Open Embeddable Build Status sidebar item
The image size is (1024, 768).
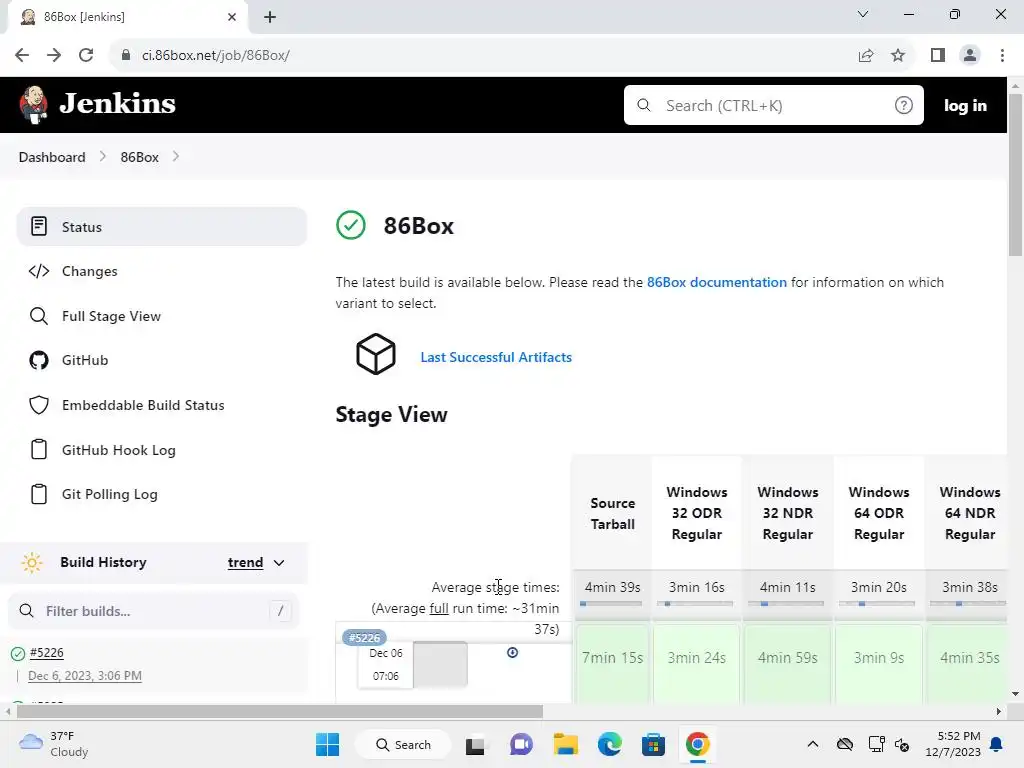pos(161,405)
